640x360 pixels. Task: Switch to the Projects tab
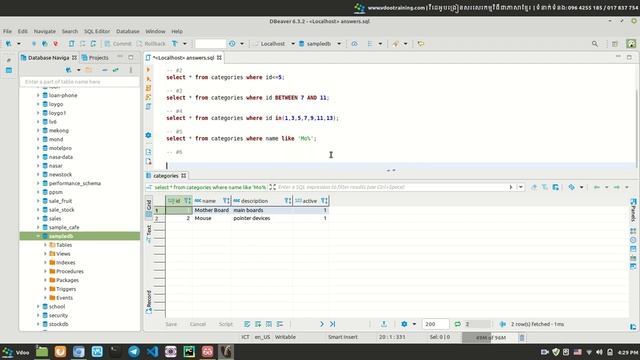[95, 58]
